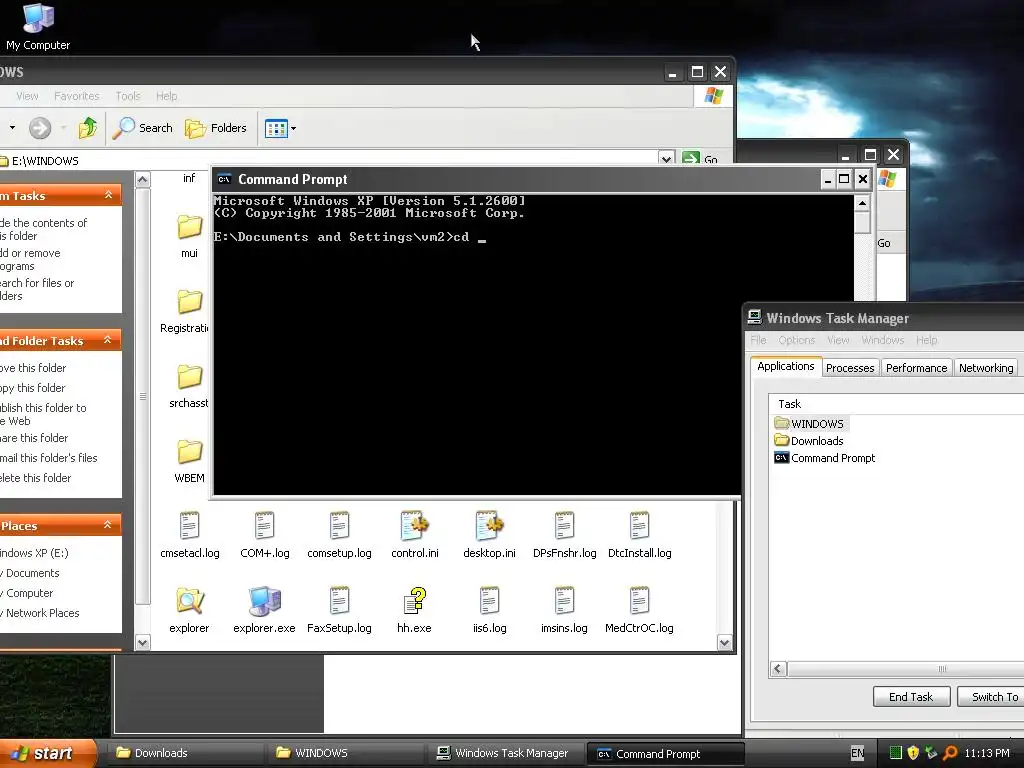
Task: Go up one folder level
Action: (88, 128)
